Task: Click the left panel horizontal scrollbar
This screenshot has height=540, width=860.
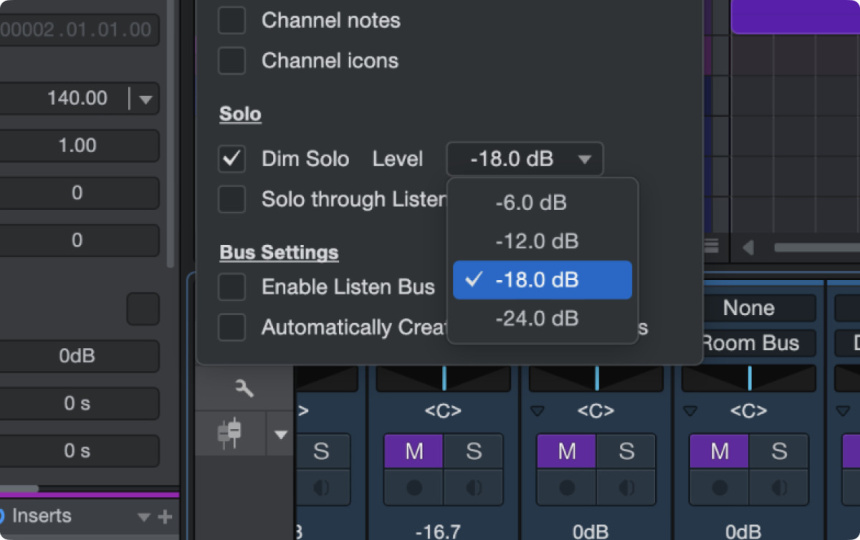Action: pyautogui.click(x=19, y=488)
